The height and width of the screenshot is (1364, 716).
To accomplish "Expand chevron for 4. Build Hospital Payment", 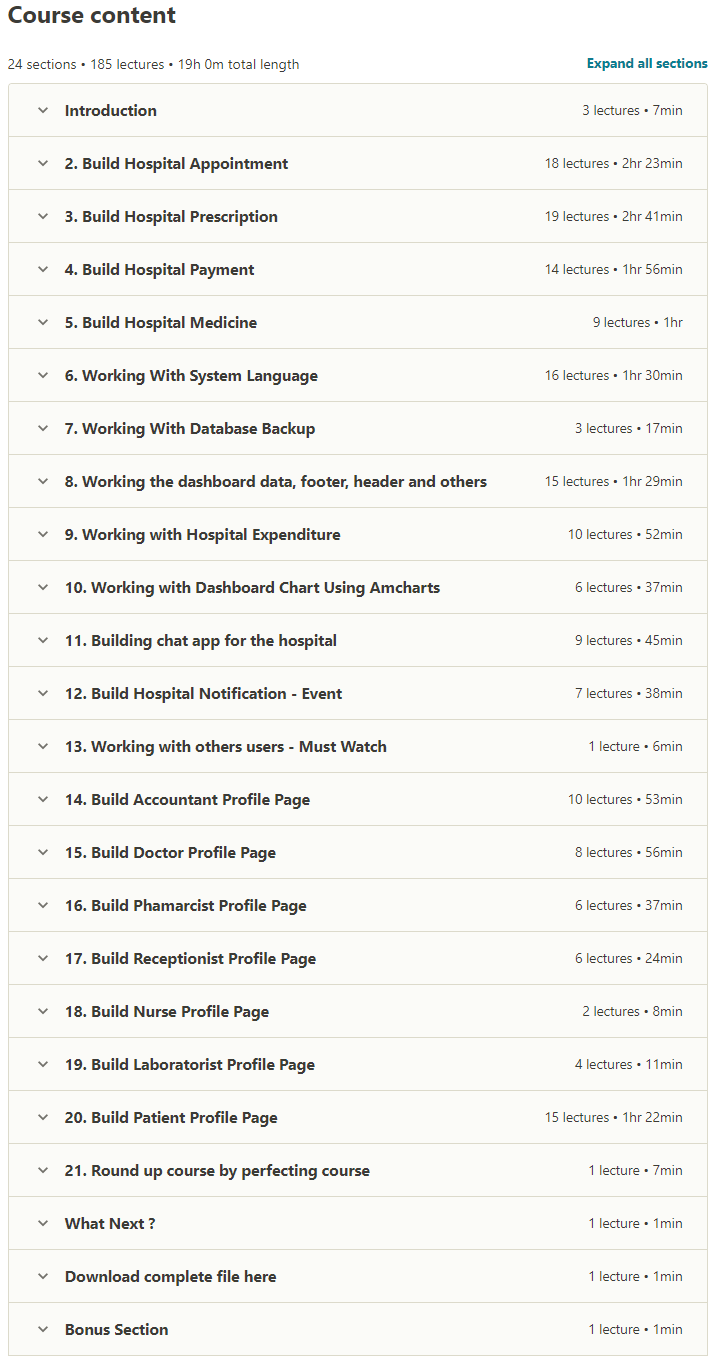I will (43, 270).
